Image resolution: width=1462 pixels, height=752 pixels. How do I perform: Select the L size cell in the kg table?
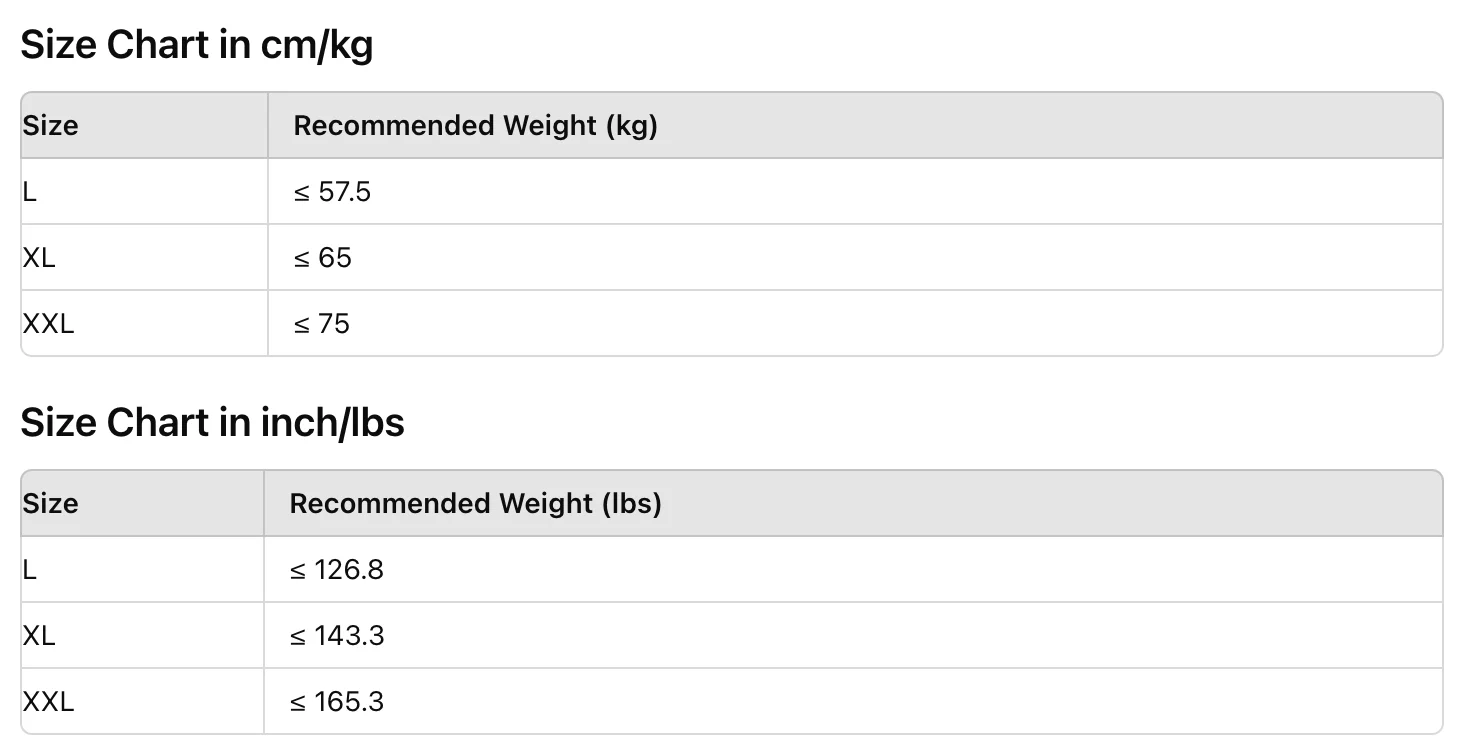[30, 192]
